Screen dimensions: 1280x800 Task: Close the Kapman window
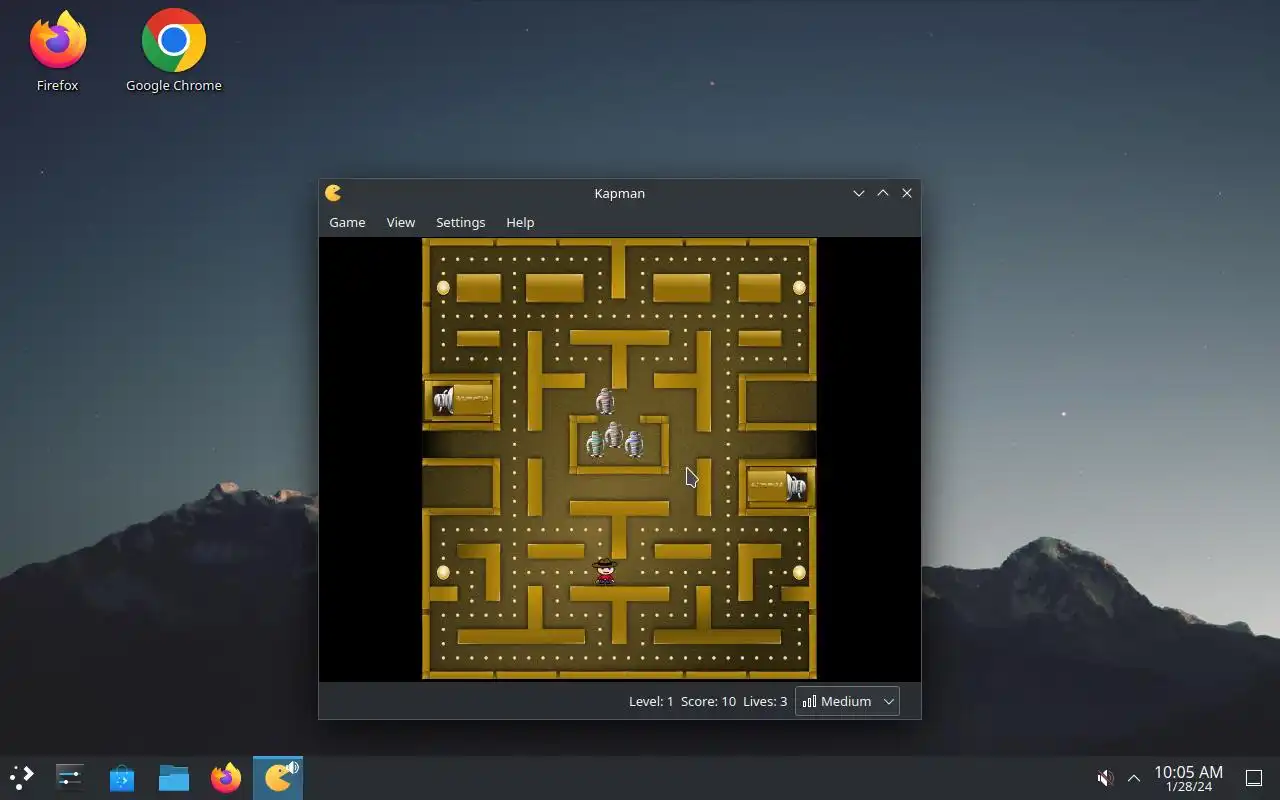(907, 193)
